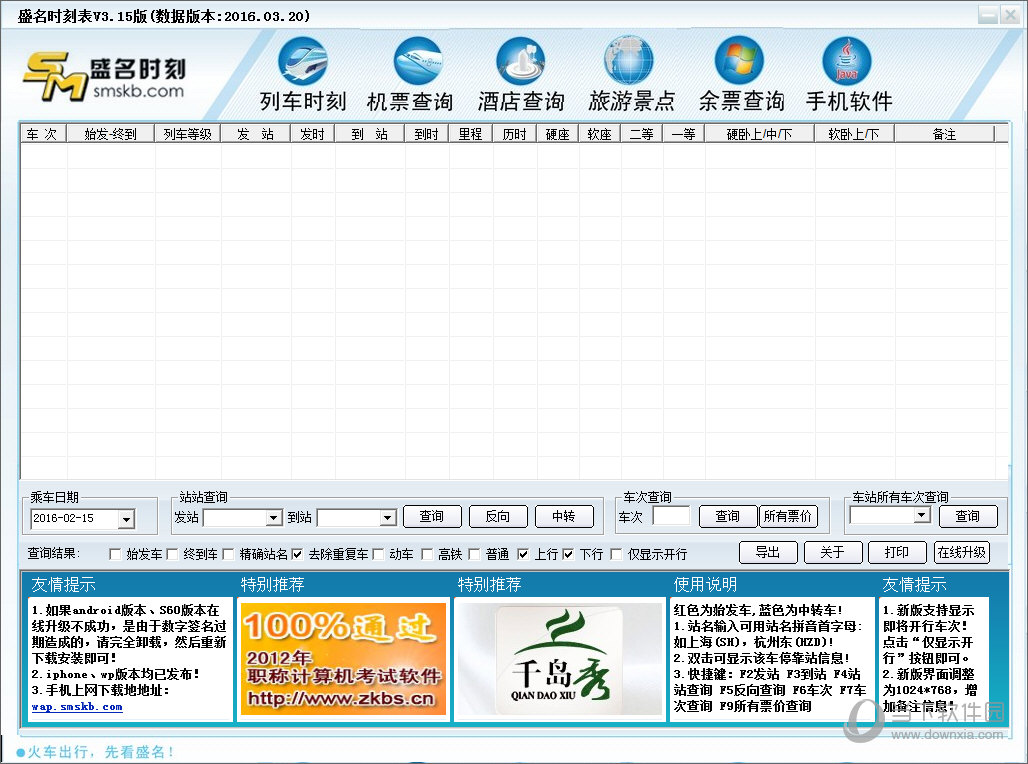This screenshot has height=764, width=1028.
Task: Click the 在线升级 button
Action: click(x=962, y=552)
